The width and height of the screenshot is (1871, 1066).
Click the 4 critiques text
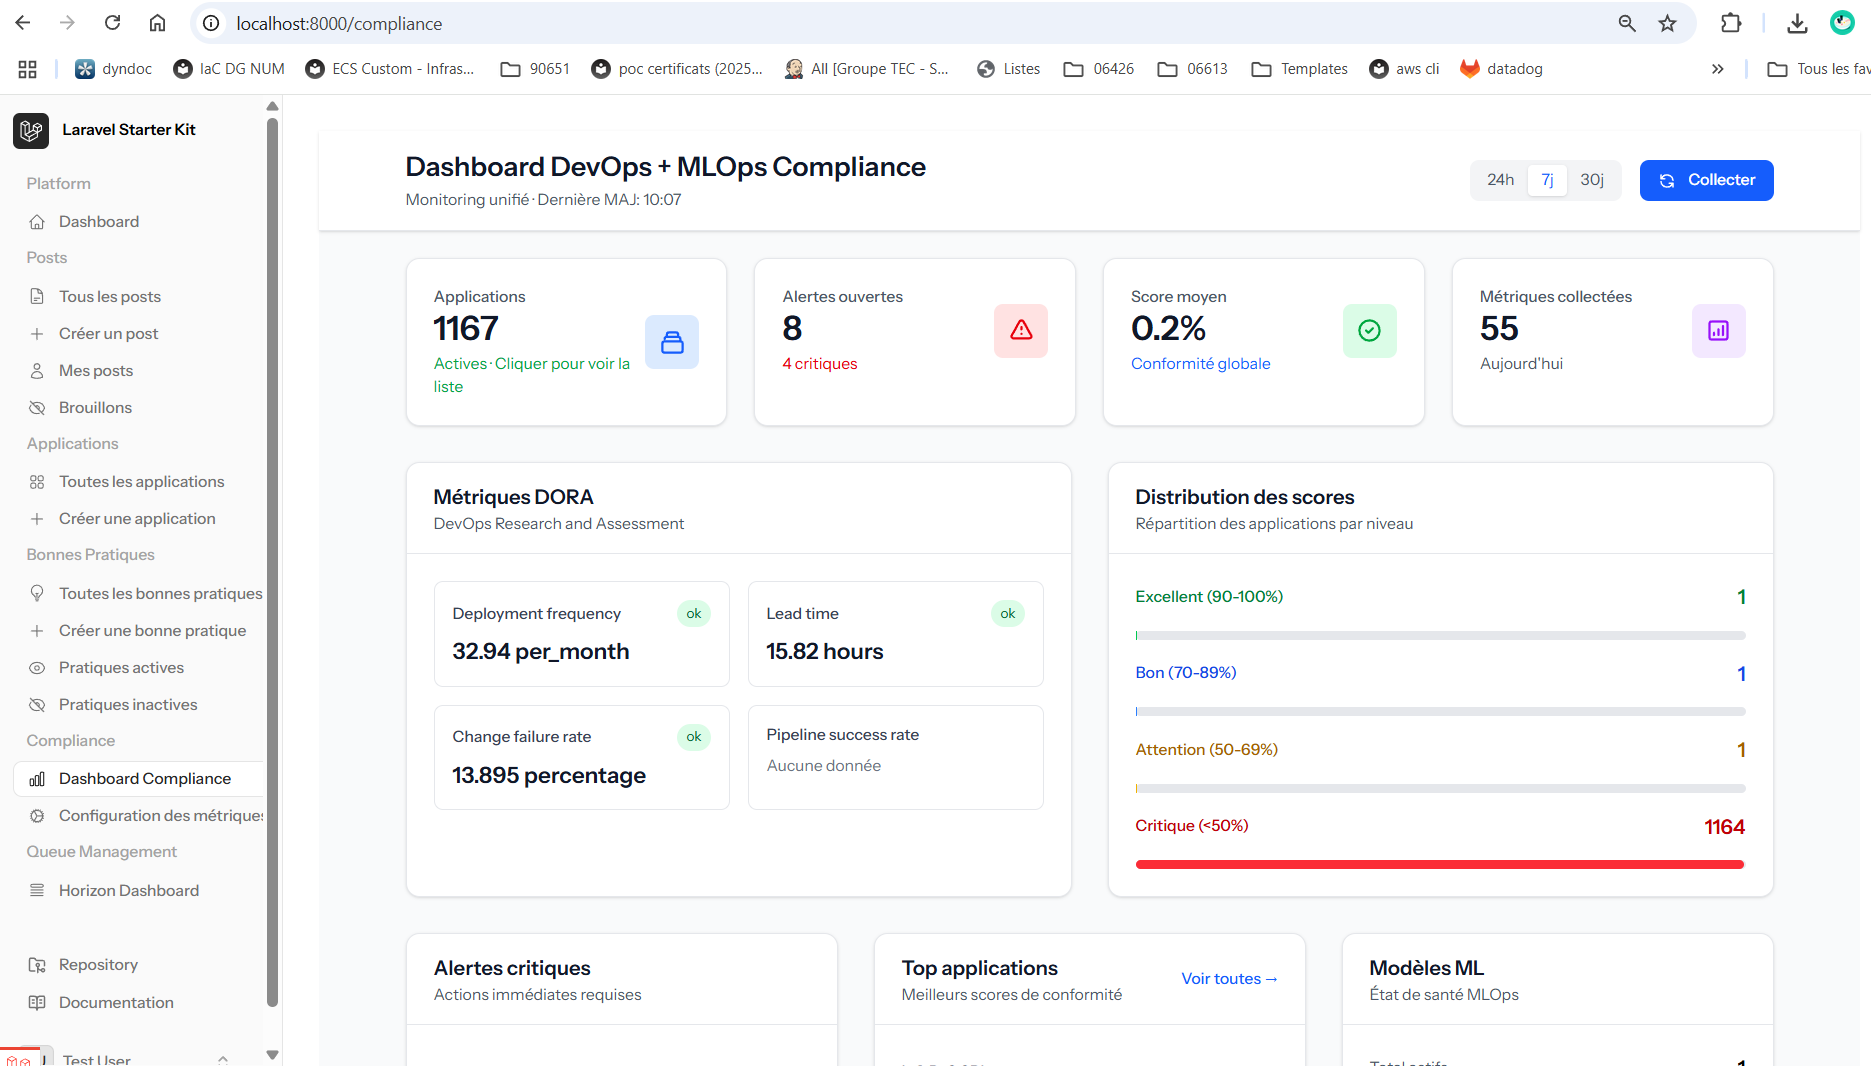820,364
